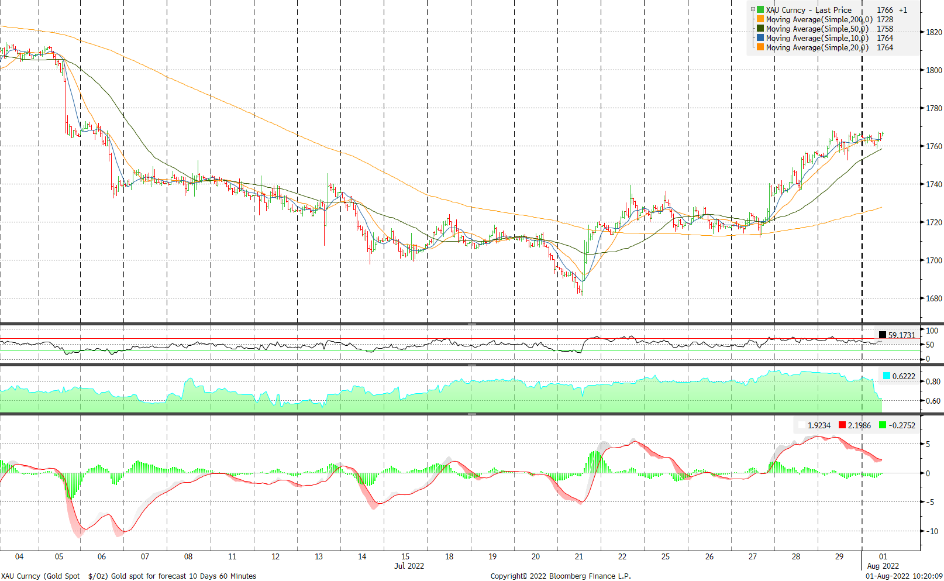Click the last price value 1766
Viewport: 944px width, 581px height.
[x=884, y=10]
